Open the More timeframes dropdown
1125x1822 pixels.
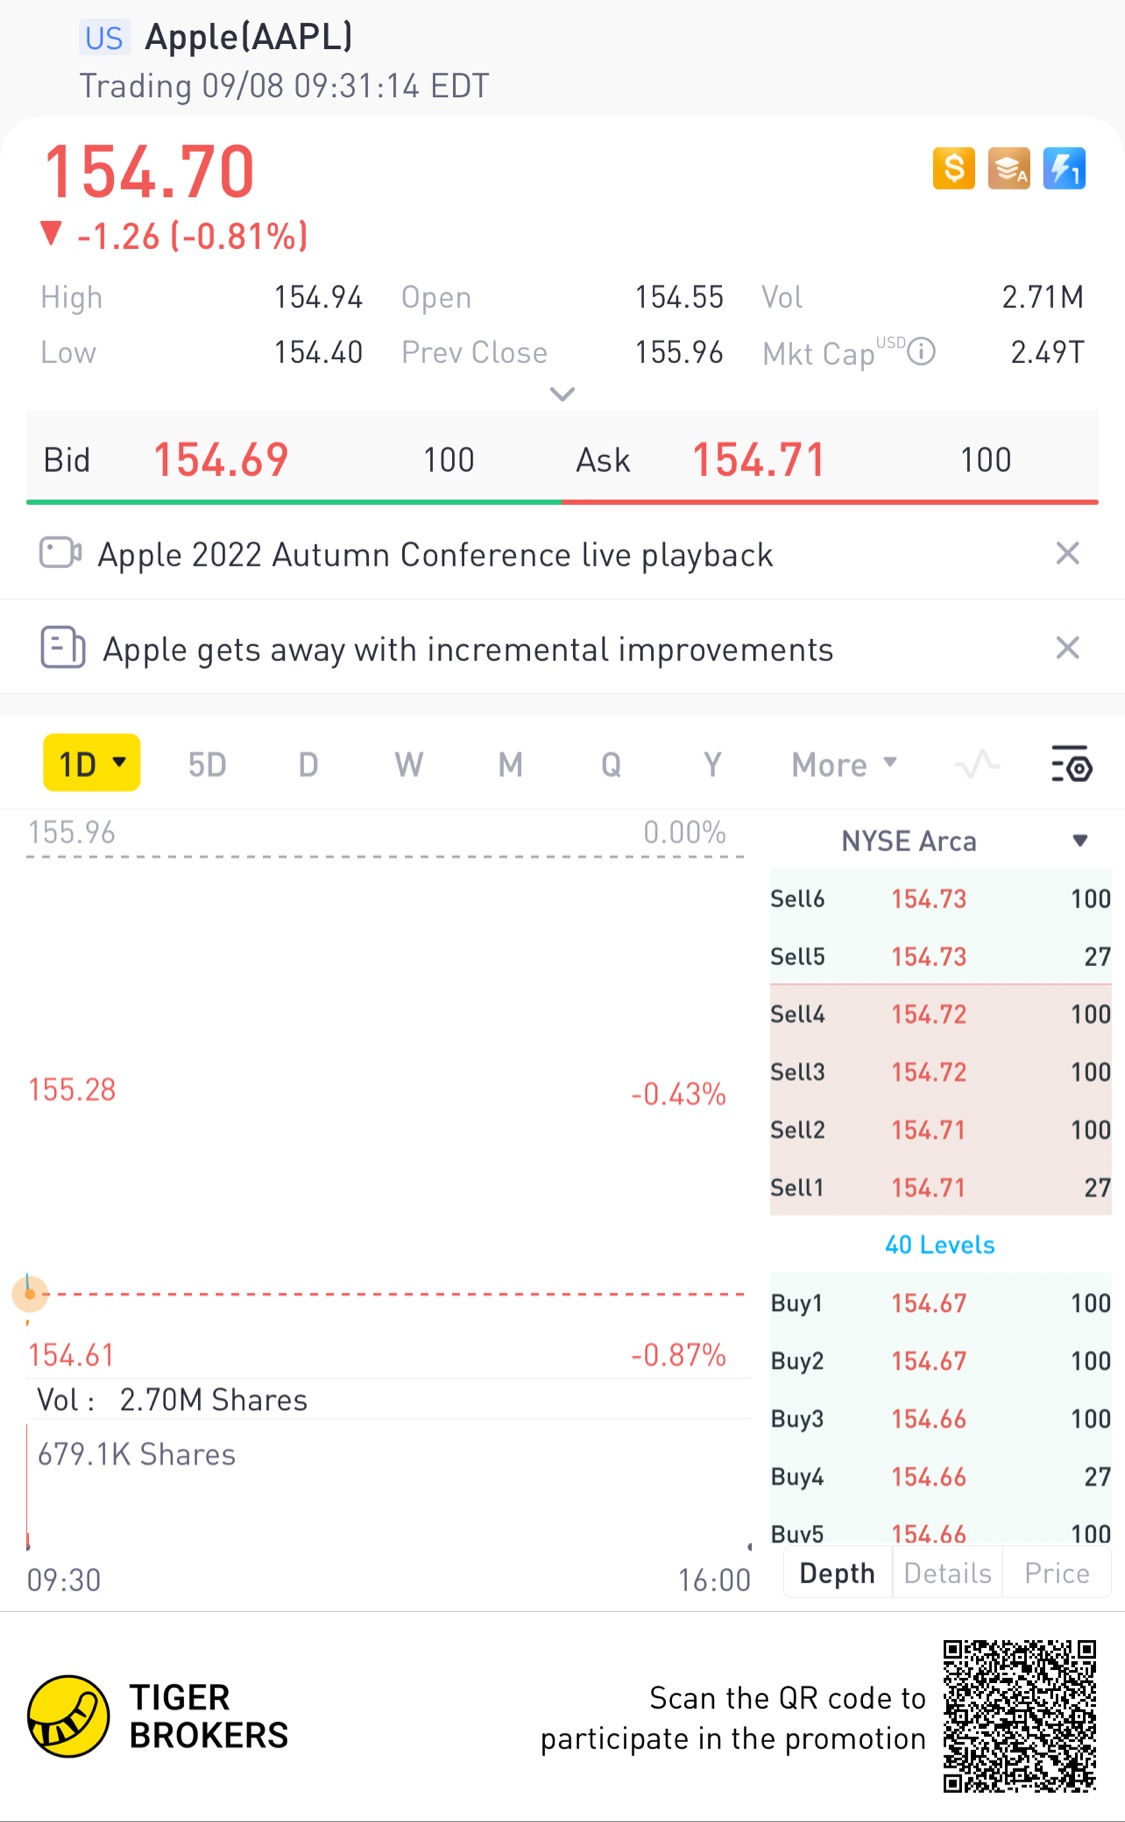click(x=844, y=765)
